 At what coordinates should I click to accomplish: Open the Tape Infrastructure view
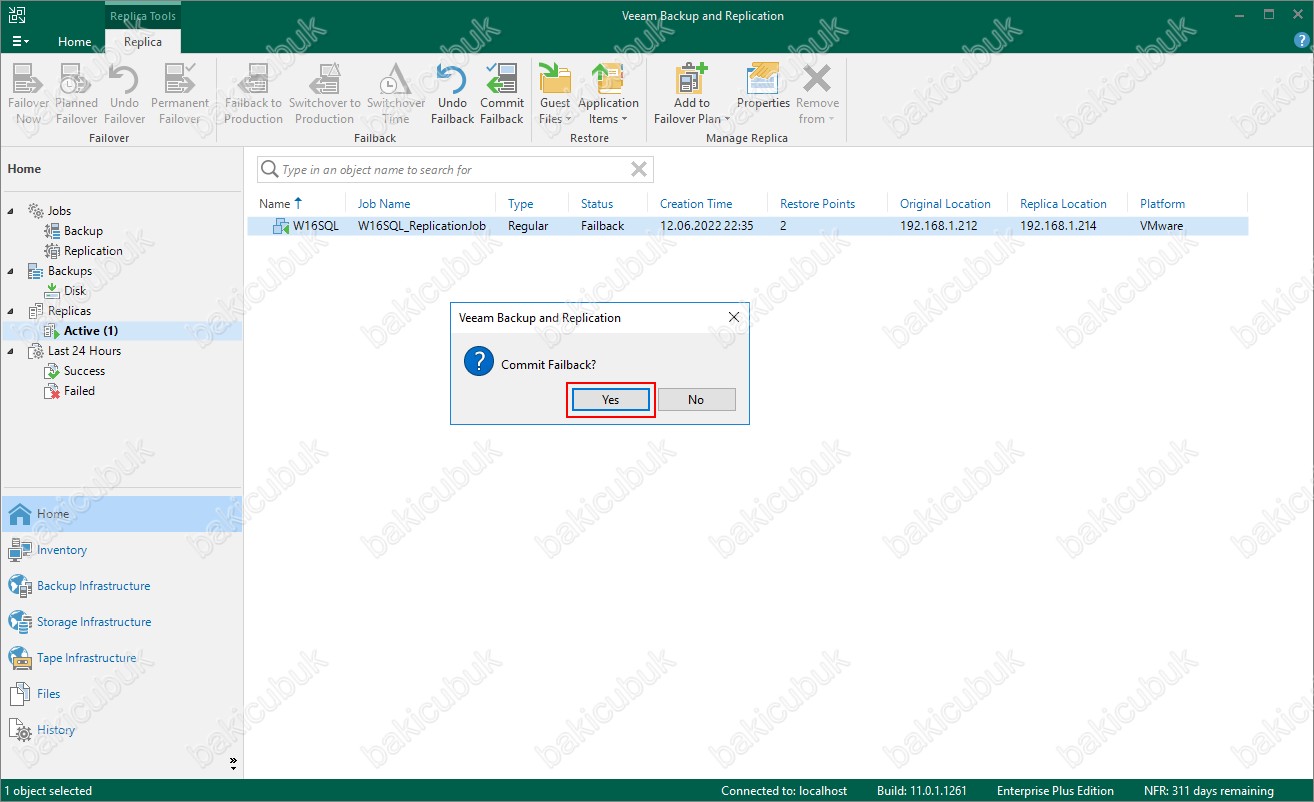[121, 658]
